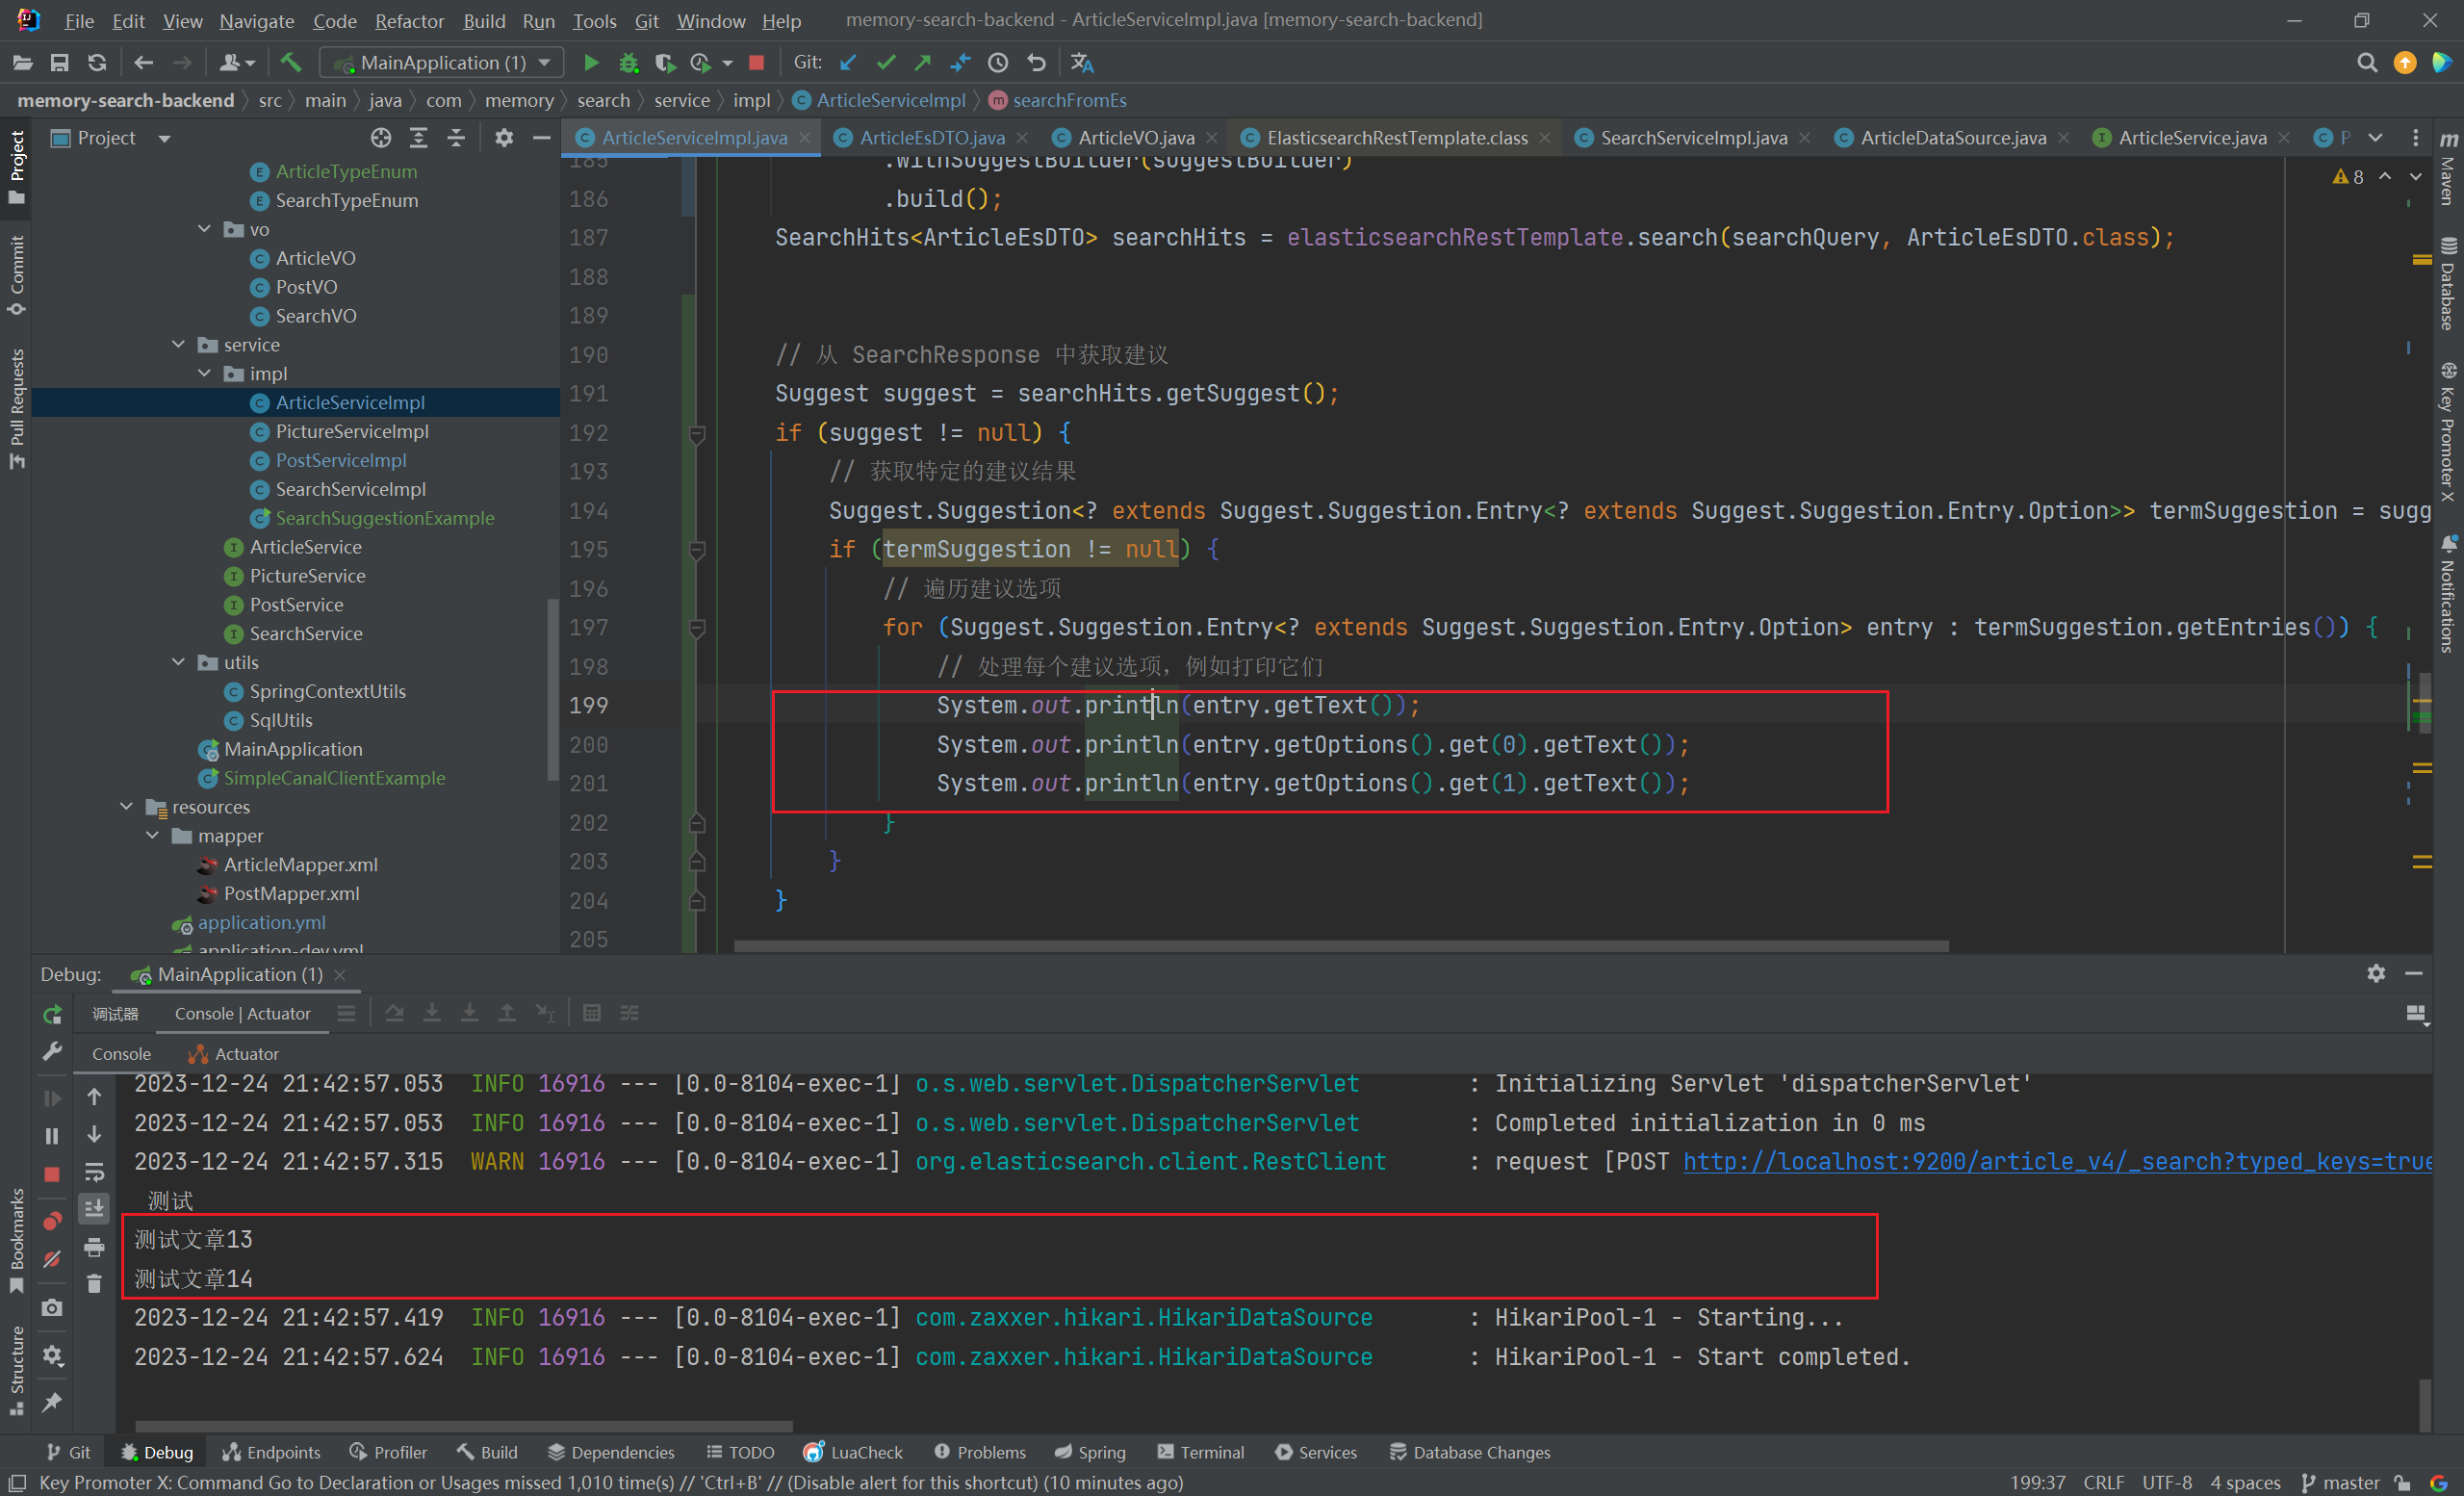Click CRLF line separator in status bar
The width and height of the screenshot is (2464, 1496).
point(2104,1482)
